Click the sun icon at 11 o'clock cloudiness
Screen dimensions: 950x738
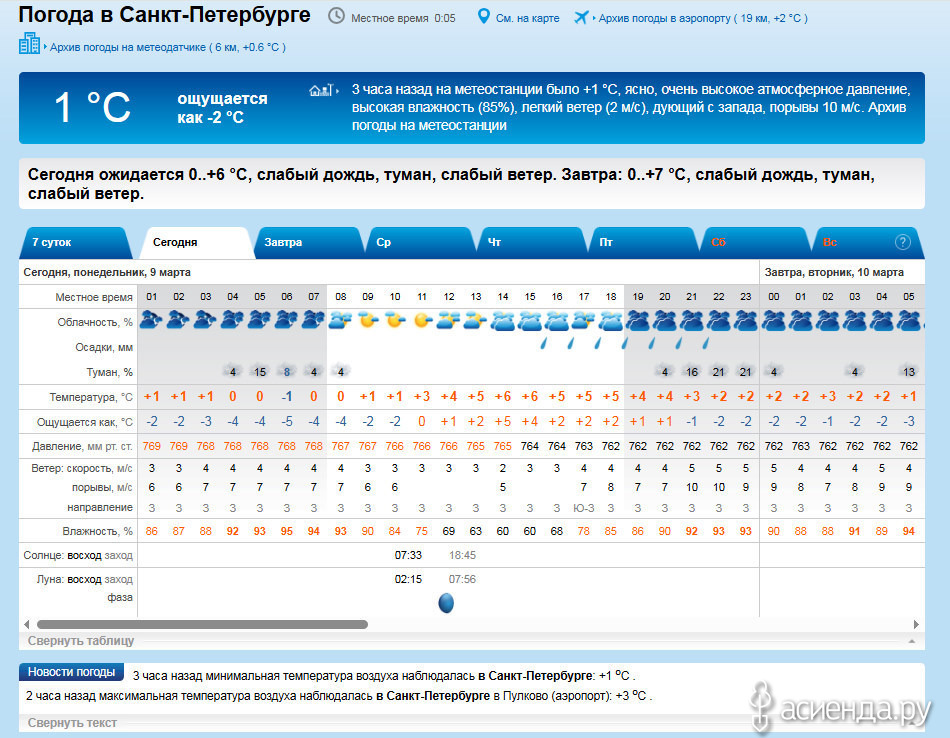coord(422,320)
